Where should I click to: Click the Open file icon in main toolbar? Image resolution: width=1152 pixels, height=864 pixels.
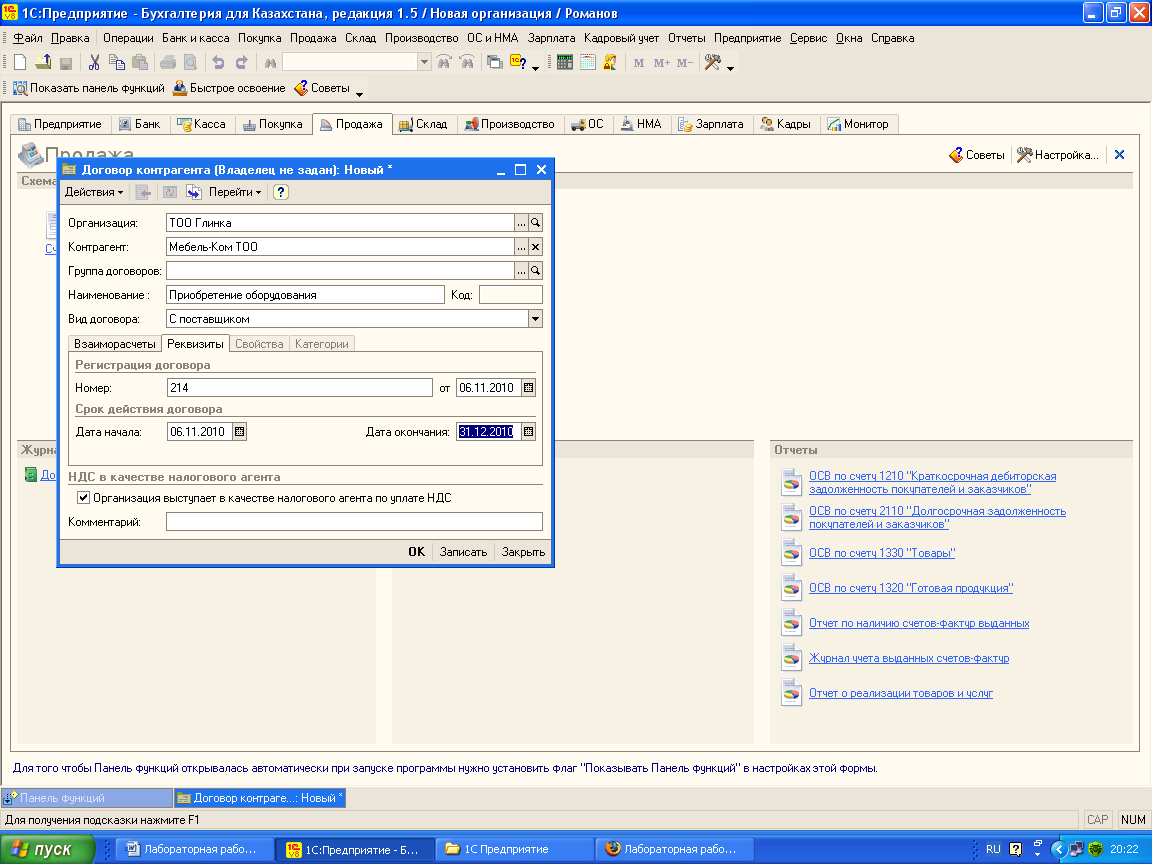pyautogui.click(x=43, y=63)
